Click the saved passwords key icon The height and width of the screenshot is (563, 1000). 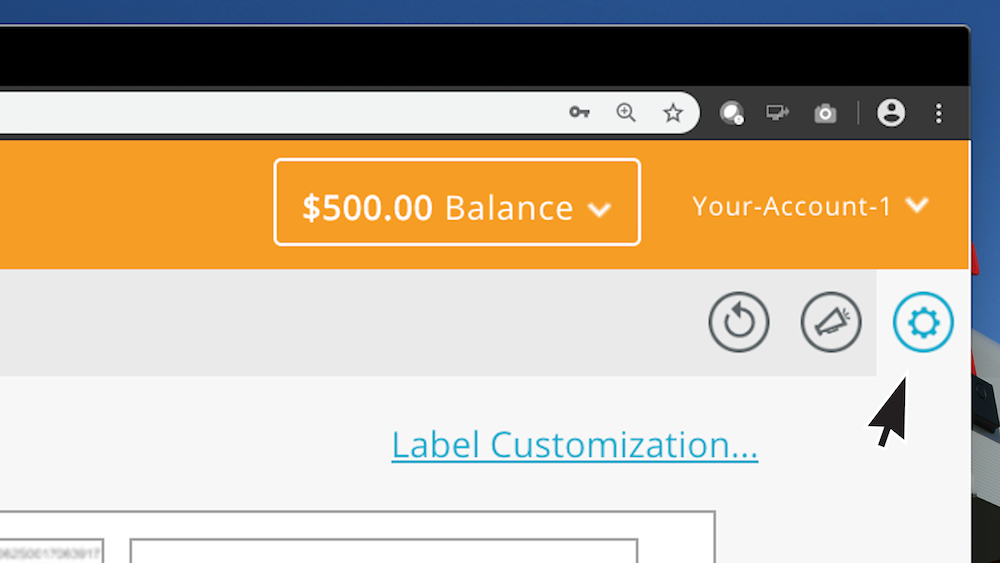(x=579, y=113)
